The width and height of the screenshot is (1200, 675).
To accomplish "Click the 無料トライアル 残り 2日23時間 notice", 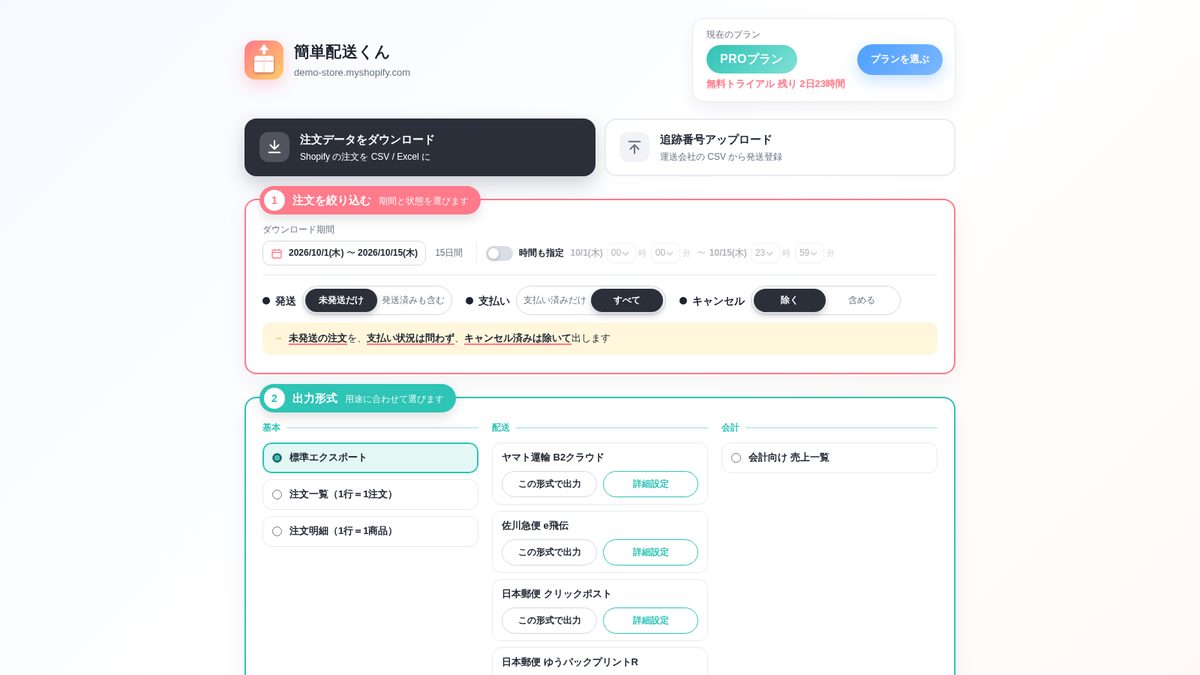I will pyautogui.click(x=775, y=84).
